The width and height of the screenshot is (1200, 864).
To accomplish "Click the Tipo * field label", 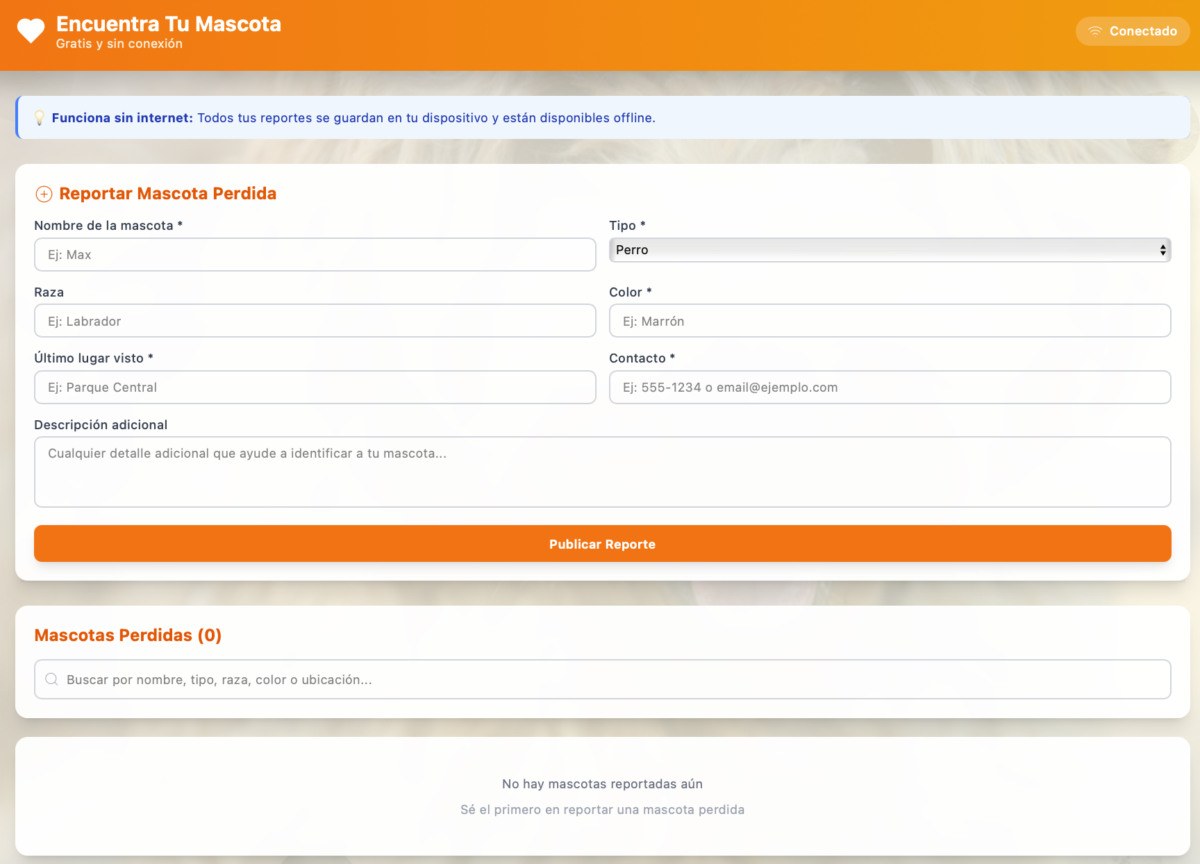I will pyautogui.click(x=627, y=226).
